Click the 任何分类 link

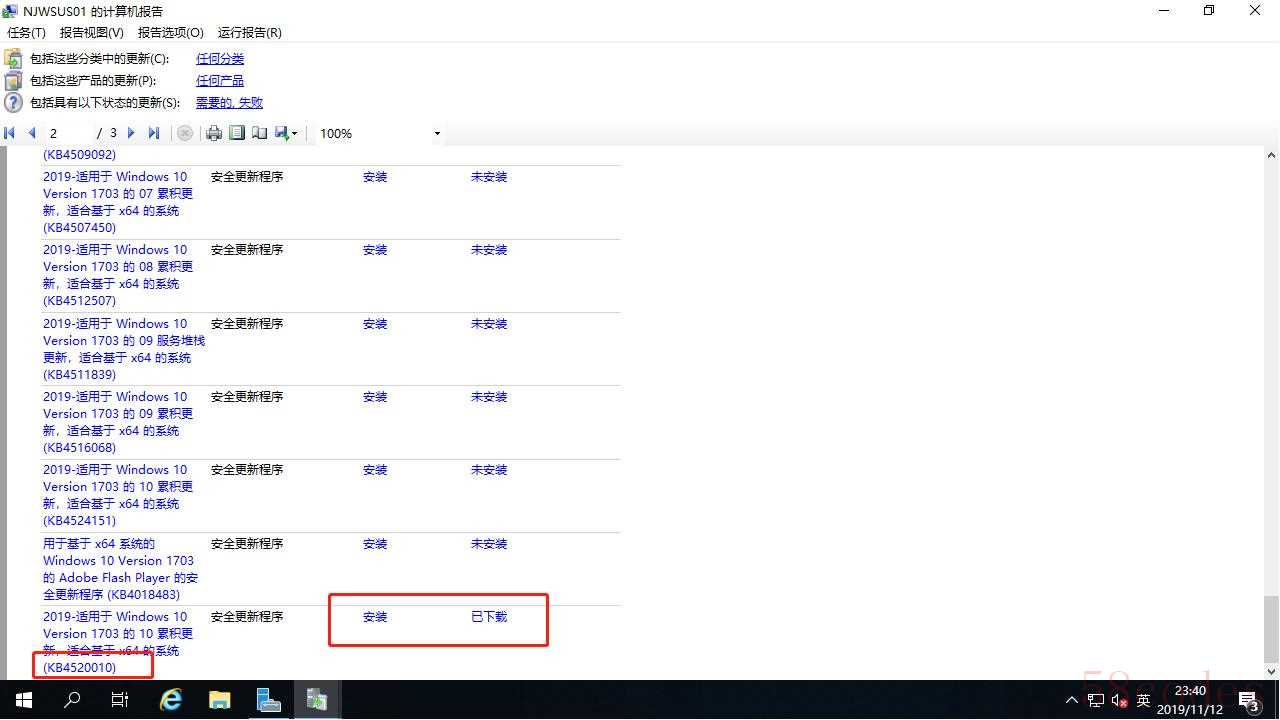220,59
